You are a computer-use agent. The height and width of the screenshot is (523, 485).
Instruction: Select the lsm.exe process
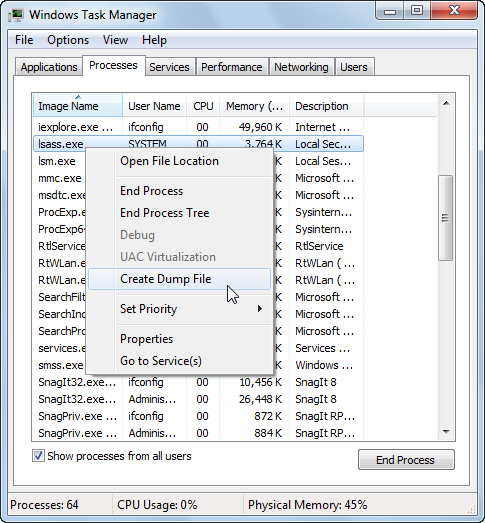[57, 161]
